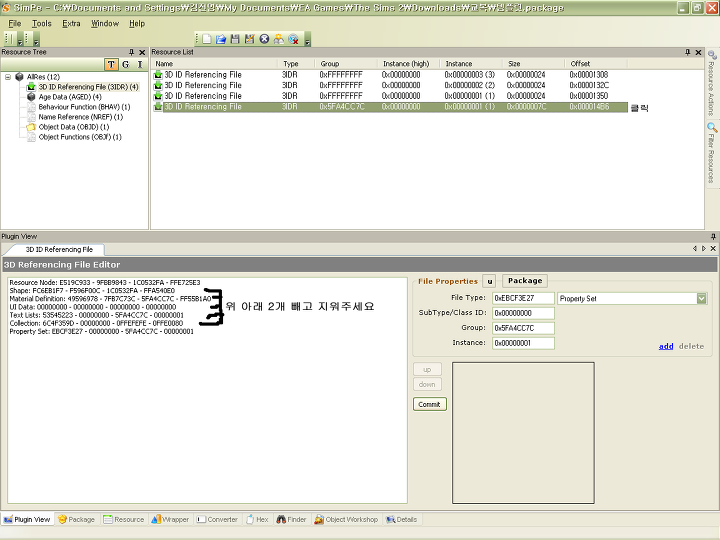This screenshot has height=540, width=720.
Task: Toggle the T view mode in Resource Tree
Action: (111, 65)
